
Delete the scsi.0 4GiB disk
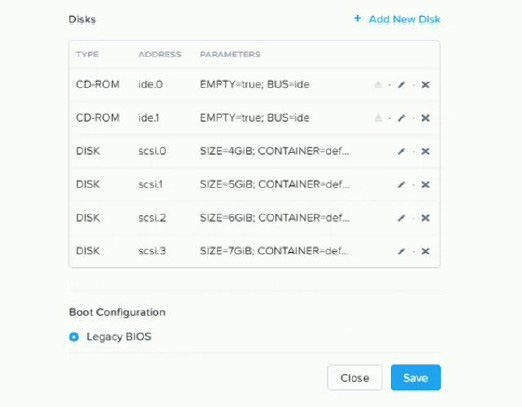point(425,151)
